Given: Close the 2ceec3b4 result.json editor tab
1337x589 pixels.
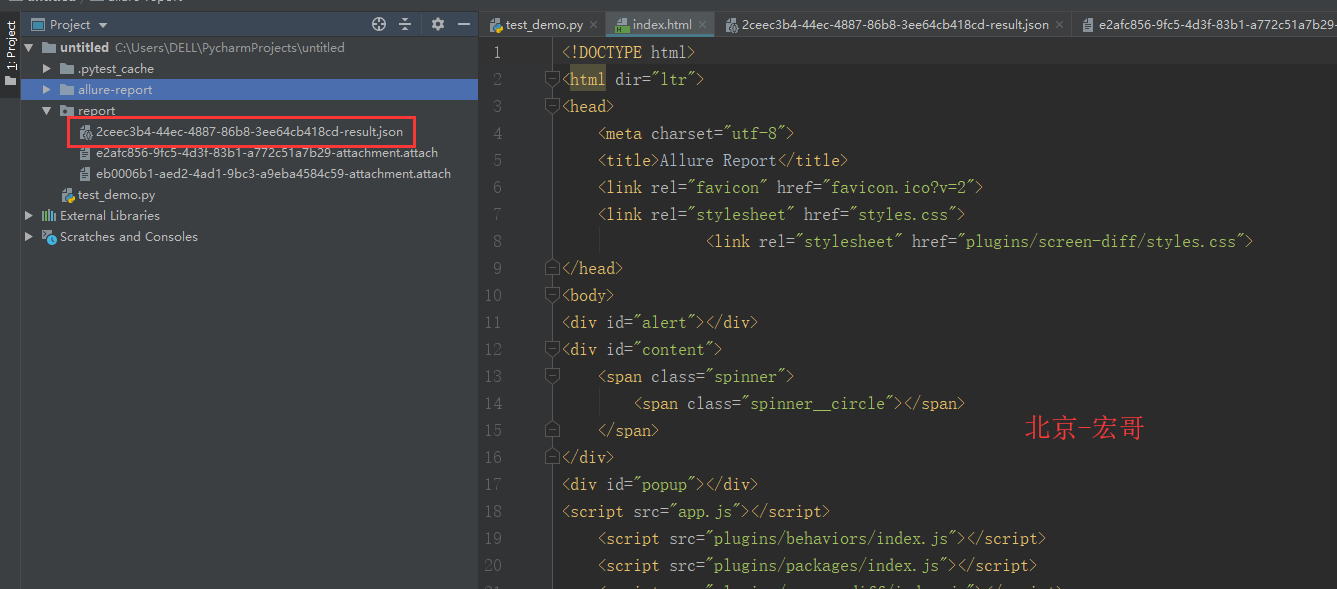Looking at the screenshot, I should click(x=1059, y=25).
